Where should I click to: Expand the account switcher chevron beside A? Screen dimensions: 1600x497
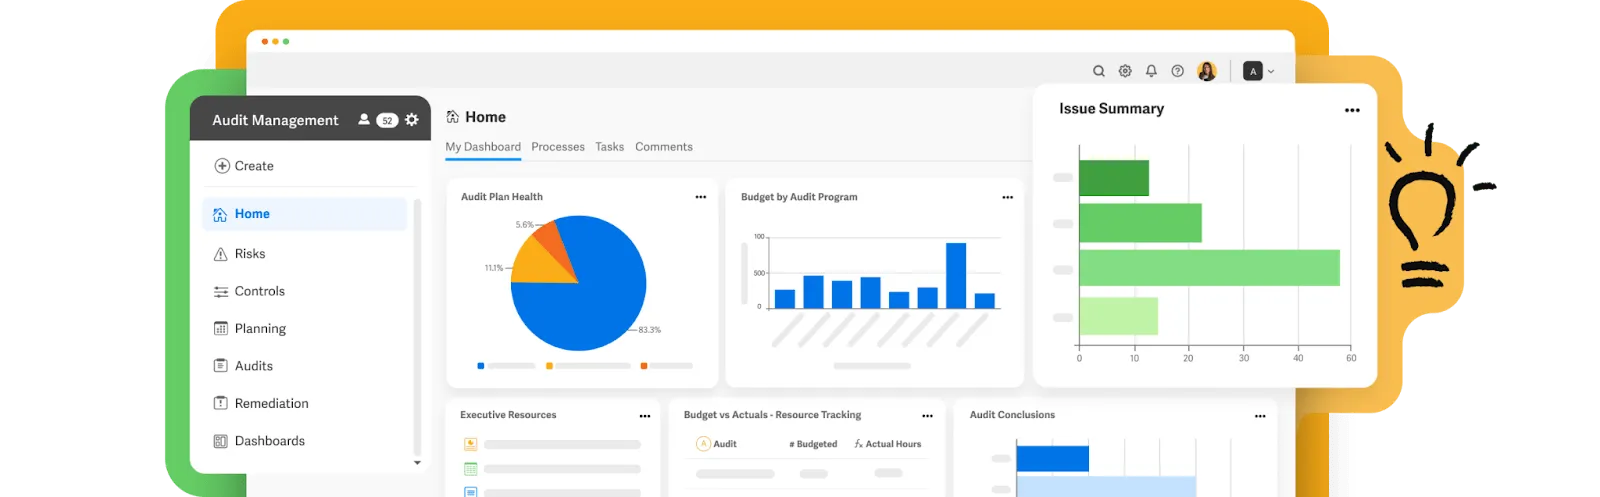[x=1271, y=72]
